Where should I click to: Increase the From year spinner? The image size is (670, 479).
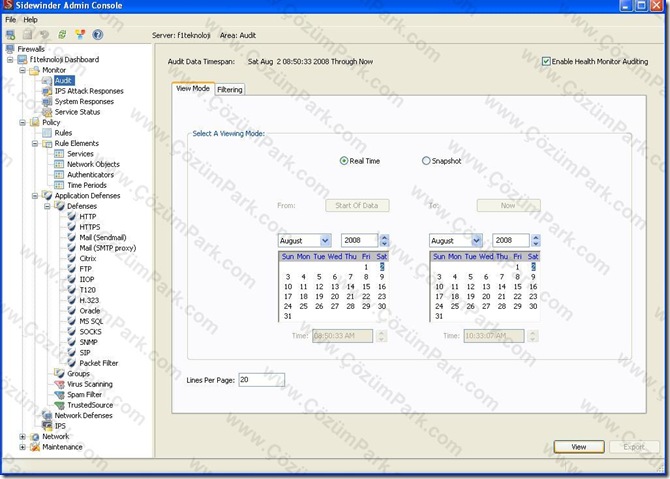[x=384, y=238]
